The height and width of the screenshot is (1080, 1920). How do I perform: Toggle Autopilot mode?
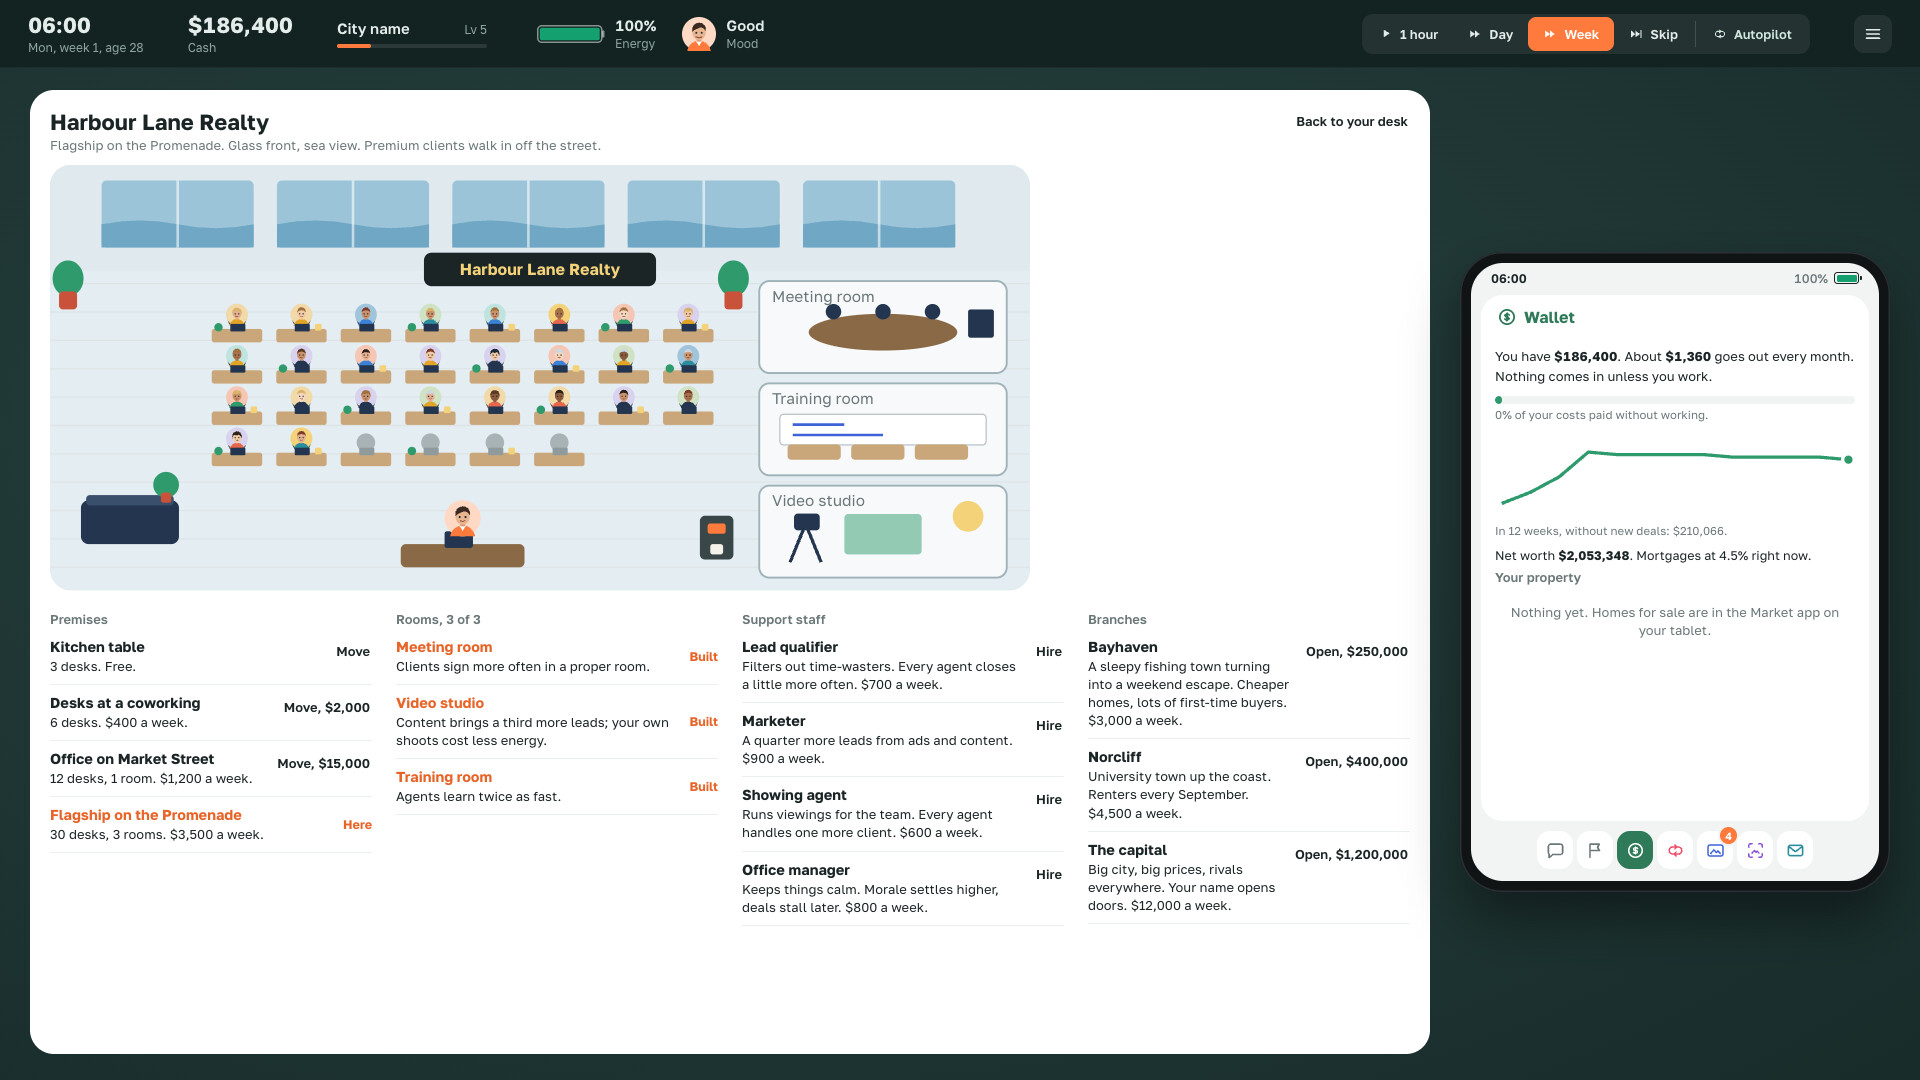pos(1753,34)
